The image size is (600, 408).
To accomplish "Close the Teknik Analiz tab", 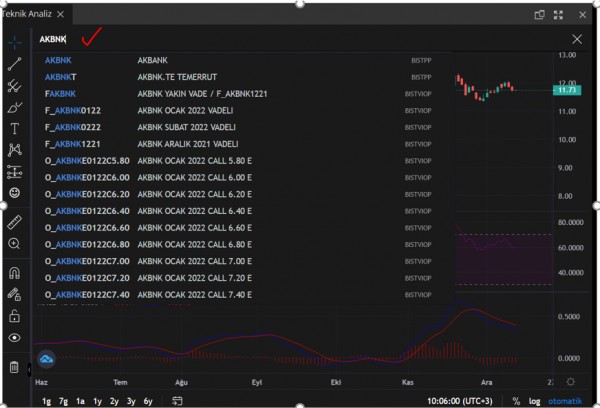I will click(60, 14).
